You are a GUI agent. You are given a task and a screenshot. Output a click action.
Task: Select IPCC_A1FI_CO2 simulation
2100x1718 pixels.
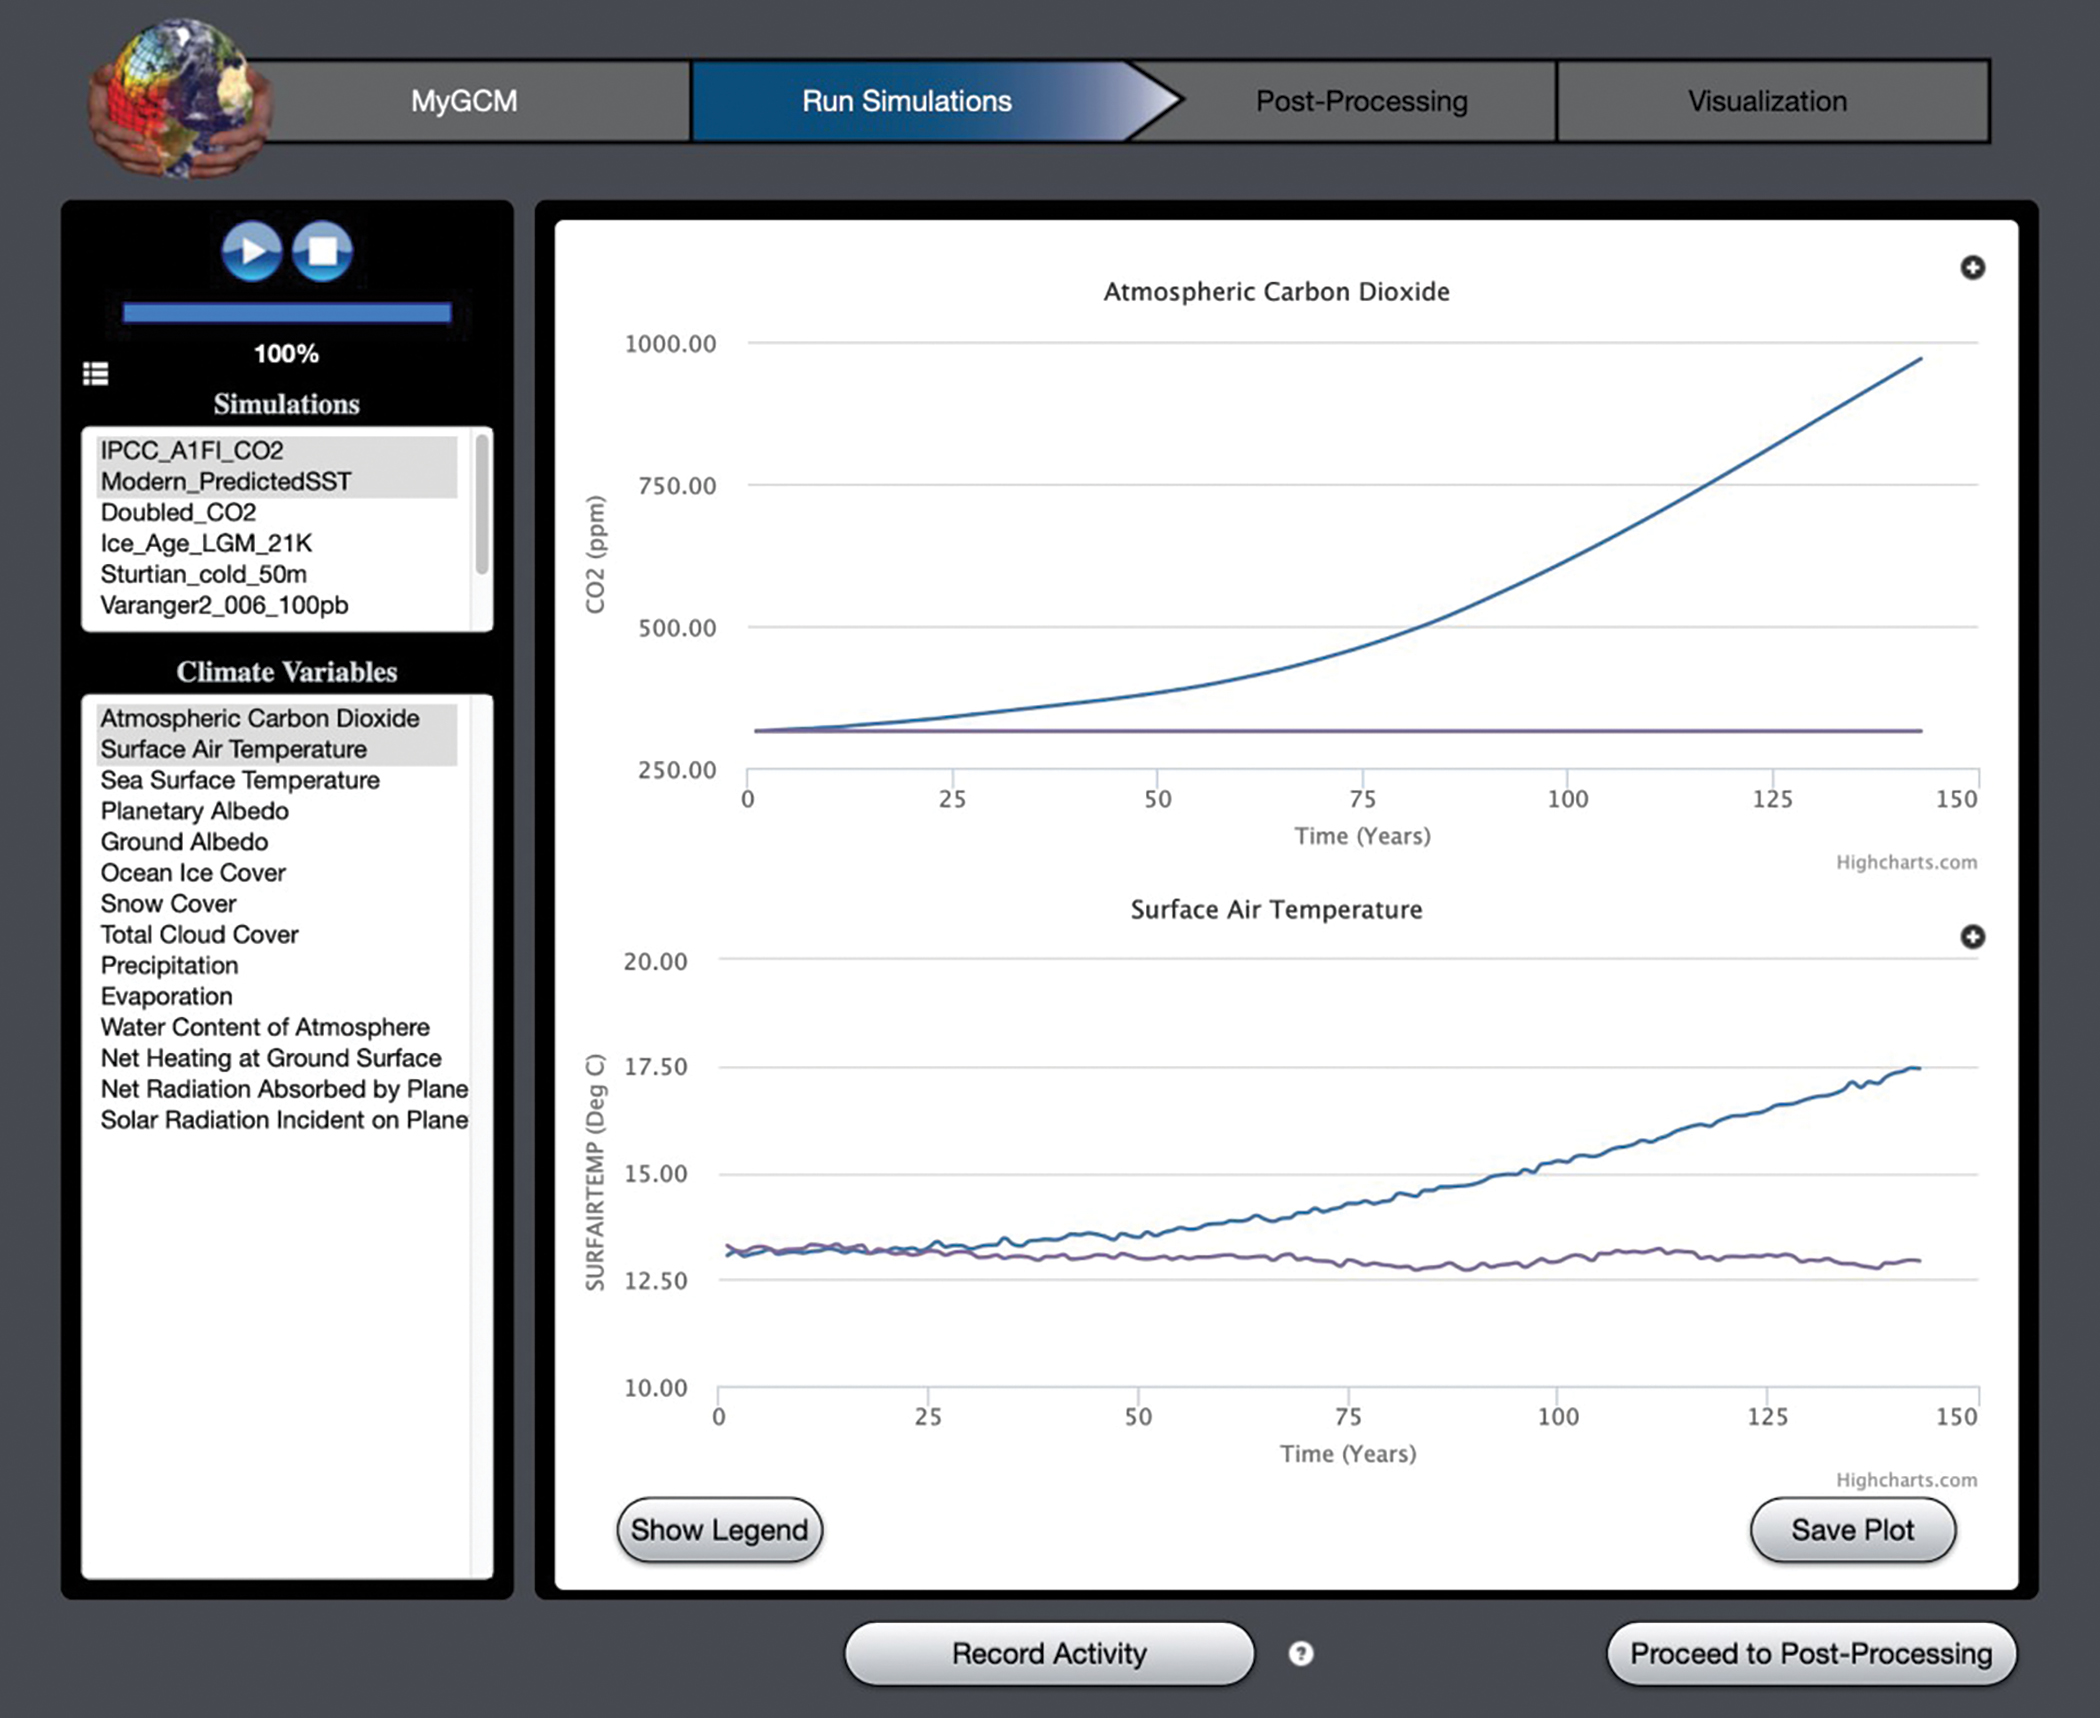click(277, 451)
